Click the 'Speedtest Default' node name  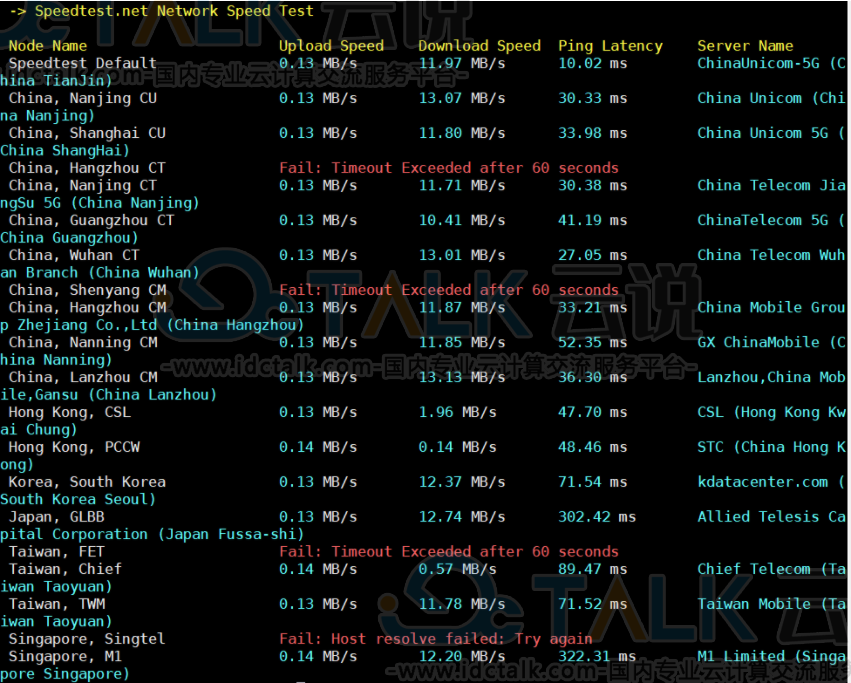pyautogui.click(x=82, y=64)
